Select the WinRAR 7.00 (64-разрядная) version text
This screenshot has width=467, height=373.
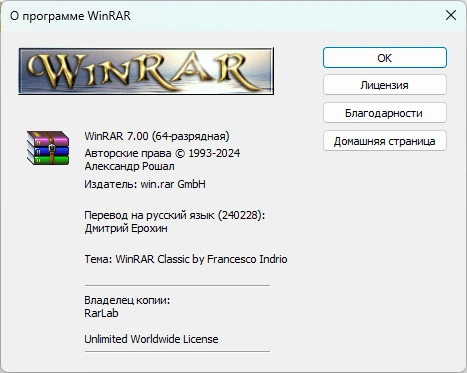pyautogui.click(x=157, y=136)
